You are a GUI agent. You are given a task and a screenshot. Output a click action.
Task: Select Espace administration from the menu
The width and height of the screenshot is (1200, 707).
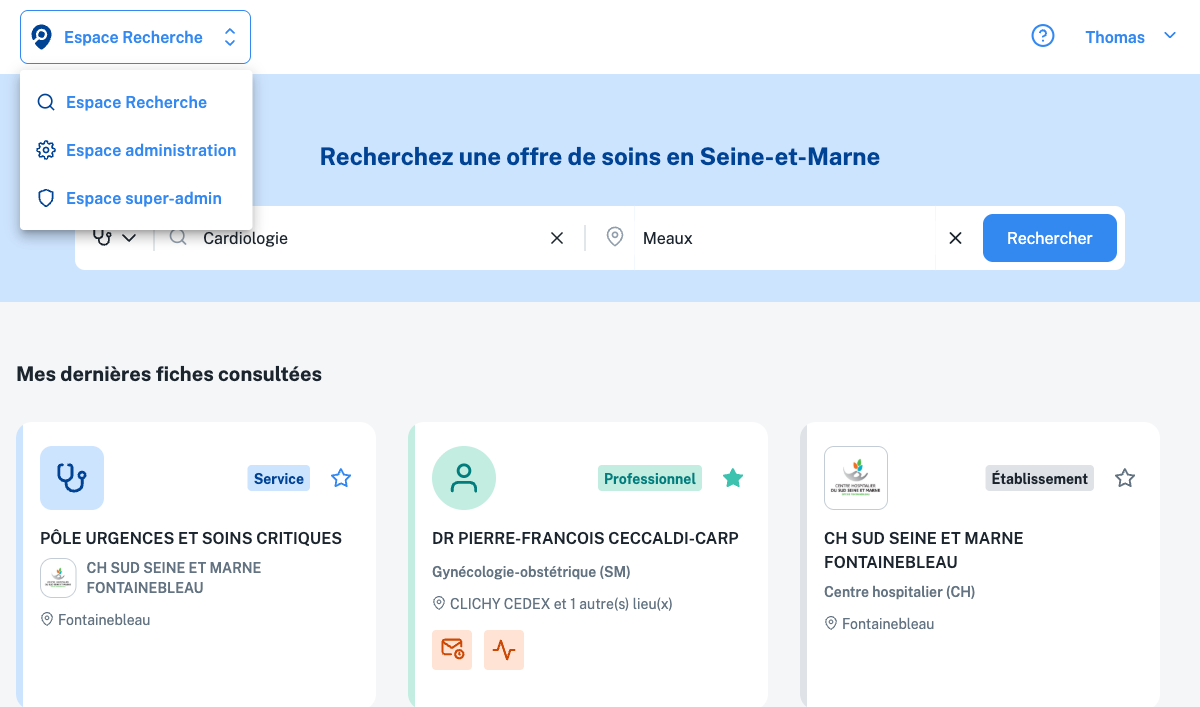click(x=150, y=150)
